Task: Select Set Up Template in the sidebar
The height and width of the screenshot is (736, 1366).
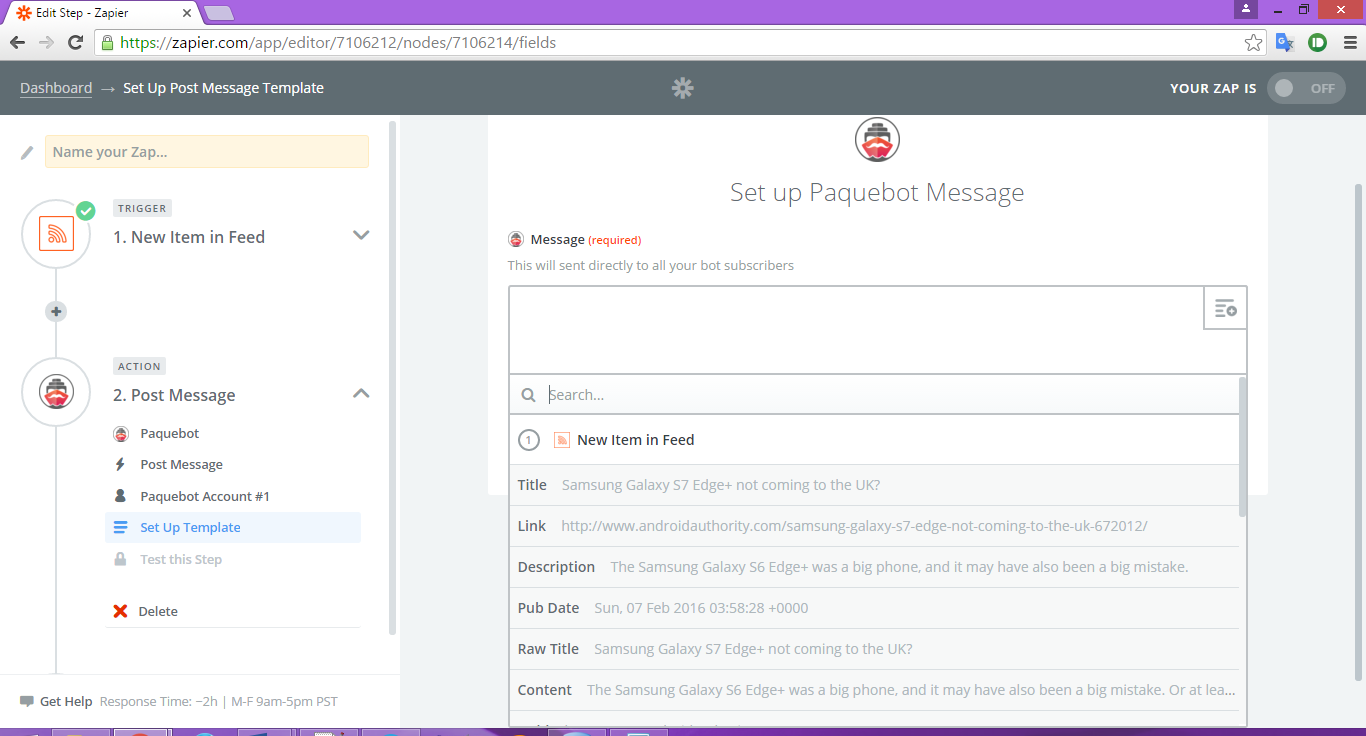Action: click(232, 527)
